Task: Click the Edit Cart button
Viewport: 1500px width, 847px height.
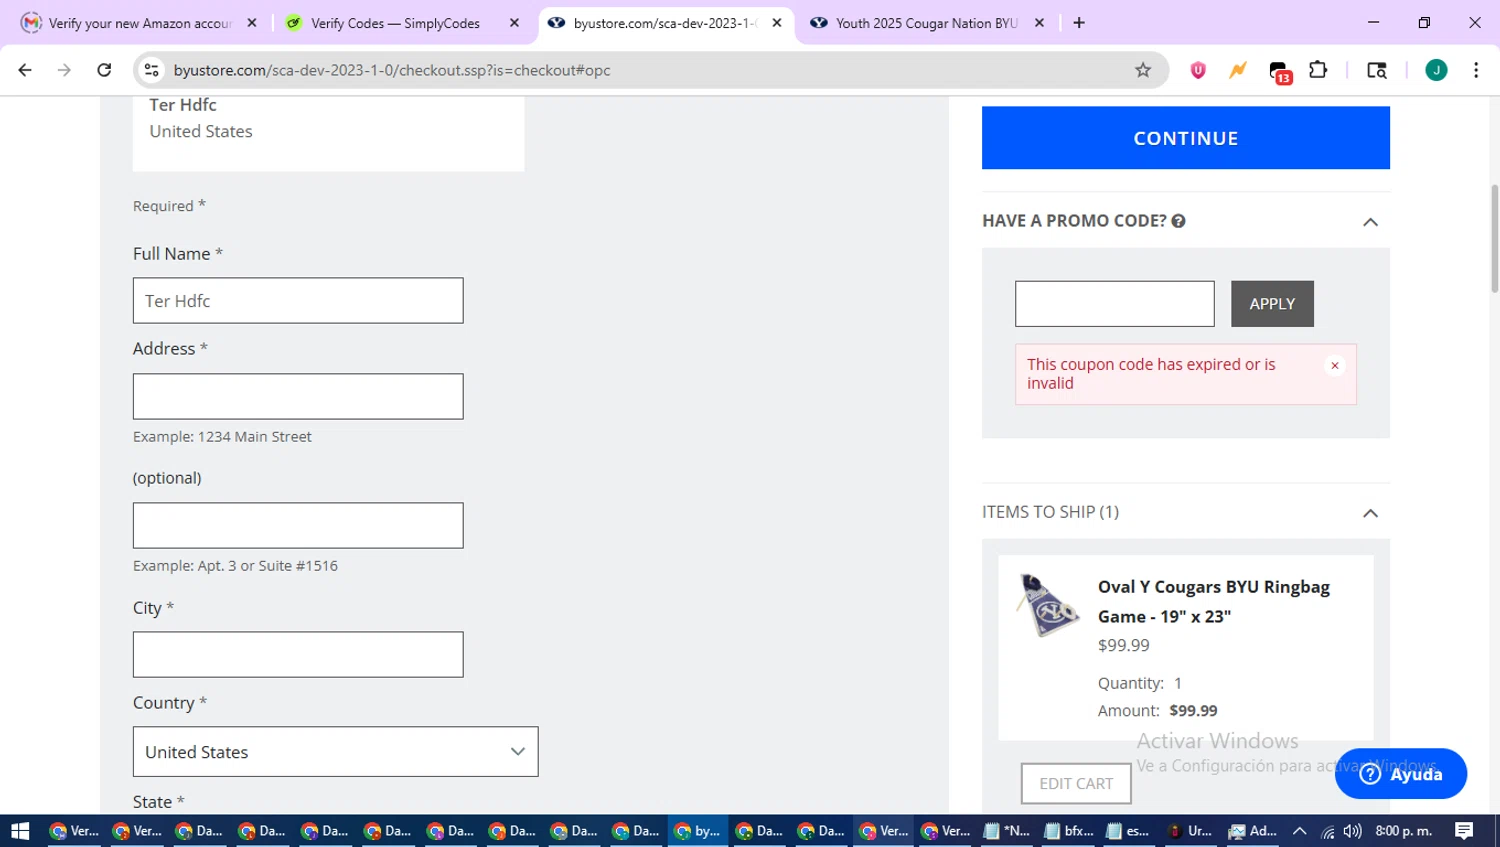Action: [1076, 784]
